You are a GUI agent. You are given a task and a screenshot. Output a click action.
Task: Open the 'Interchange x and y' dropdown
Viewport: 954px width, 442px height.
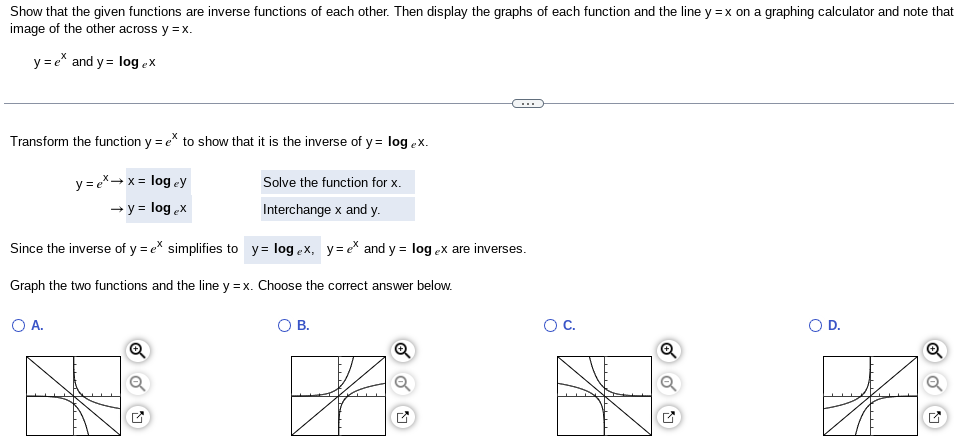338,209
